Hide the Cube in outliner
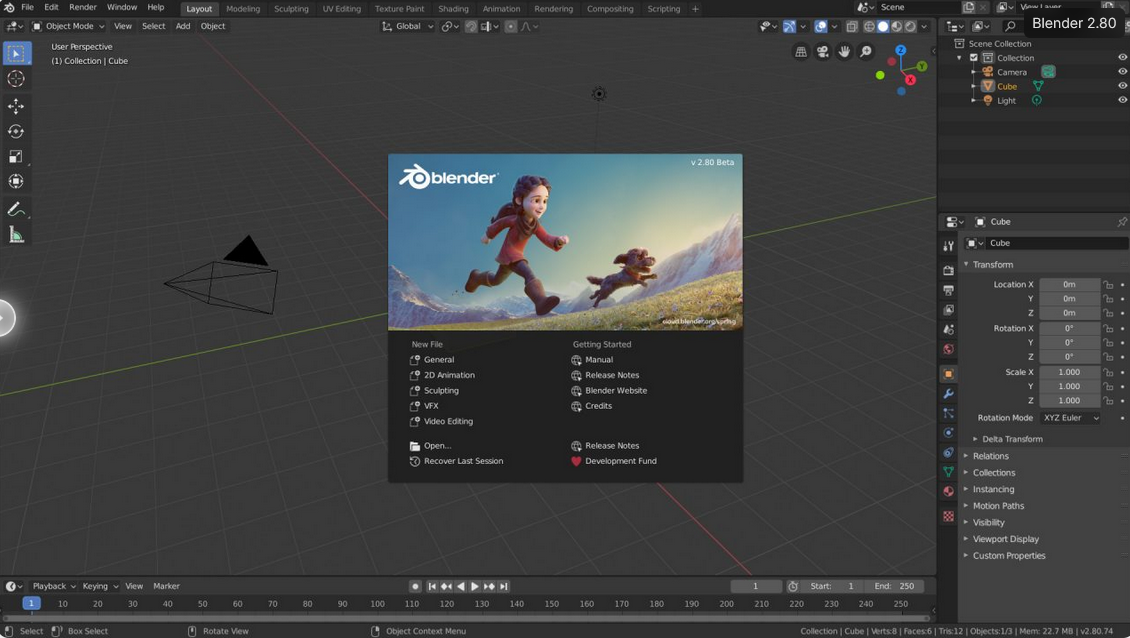 [x=1122, y=86]
